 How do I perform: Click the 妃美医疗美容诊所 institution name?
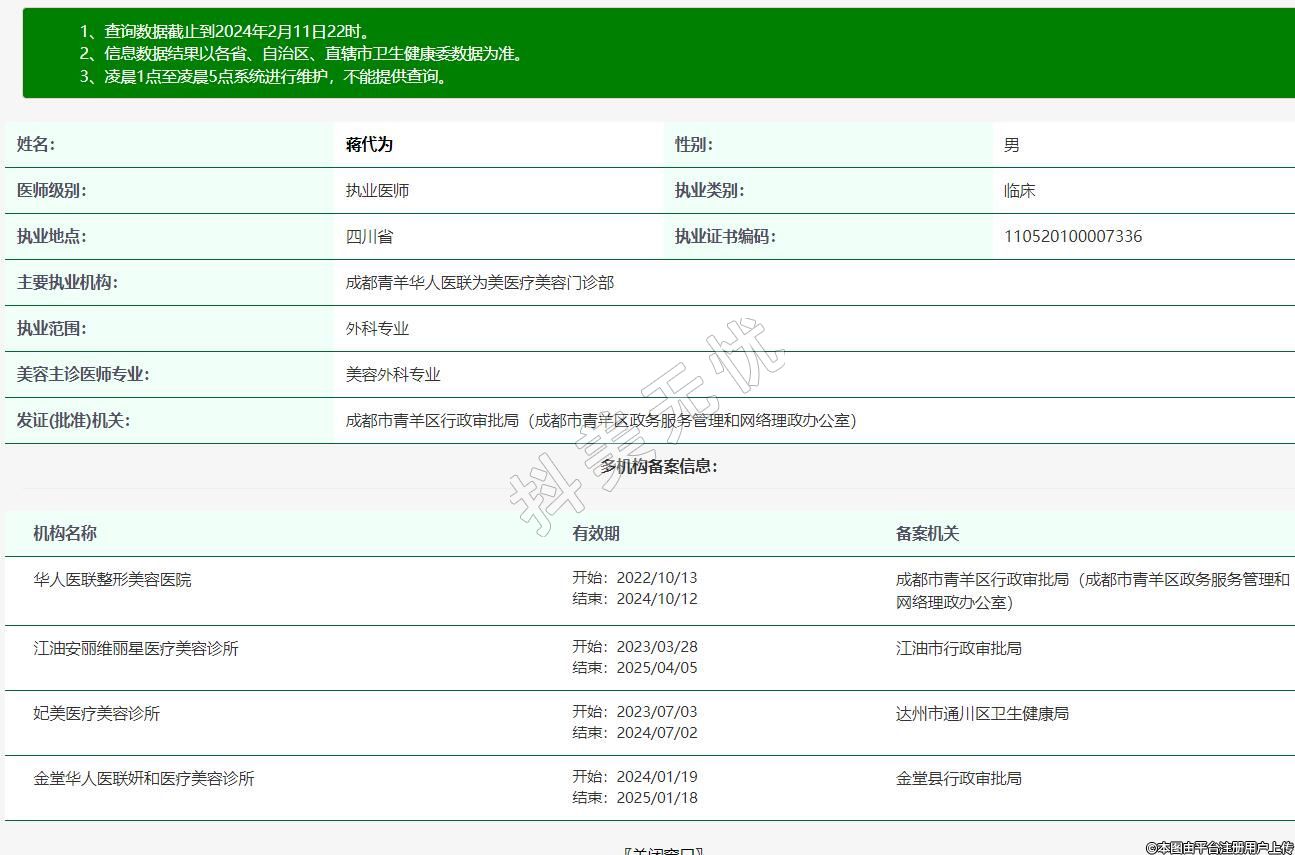tap(97, 714)
